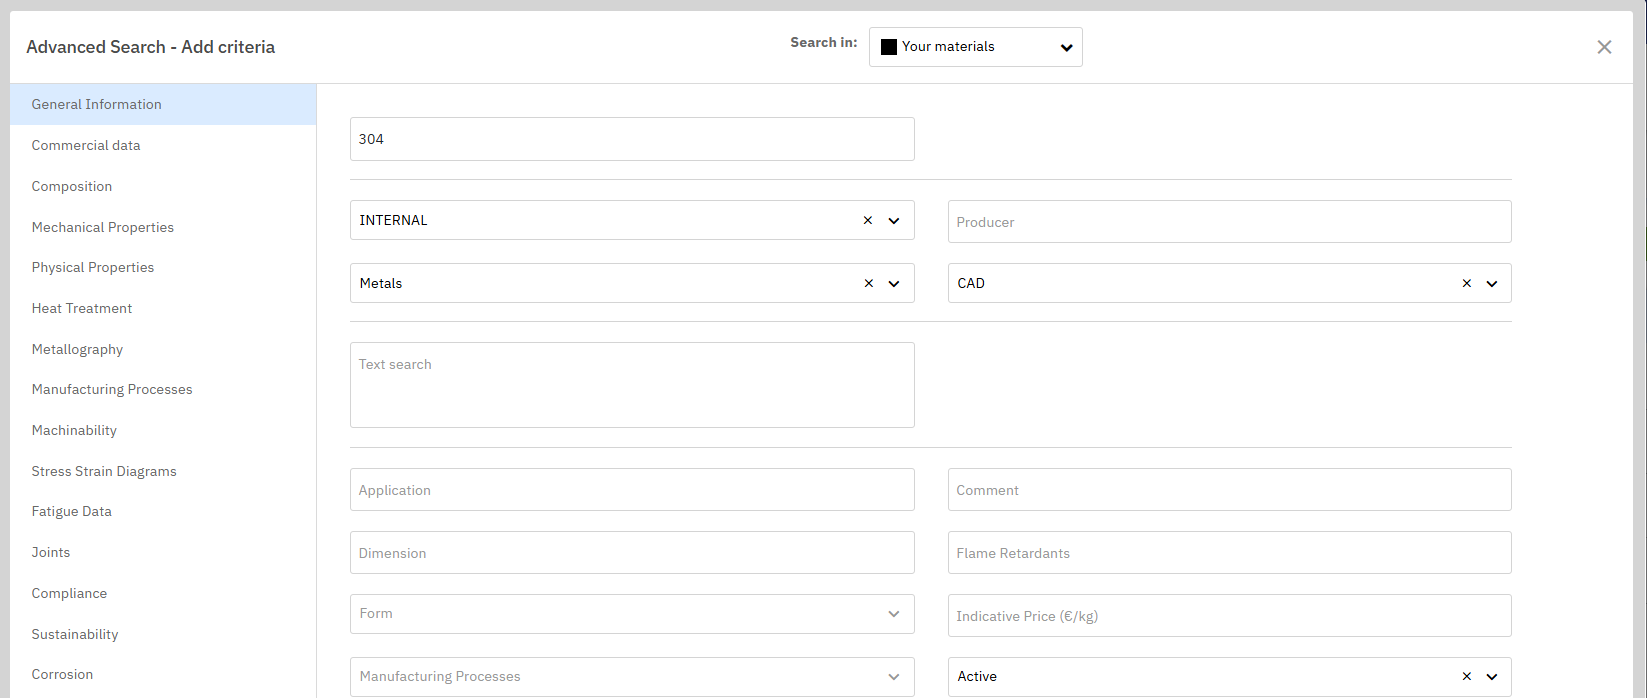Expand the Metals dropdown chevron
The height and width of the screenshot is (698, 1647).
894,284
